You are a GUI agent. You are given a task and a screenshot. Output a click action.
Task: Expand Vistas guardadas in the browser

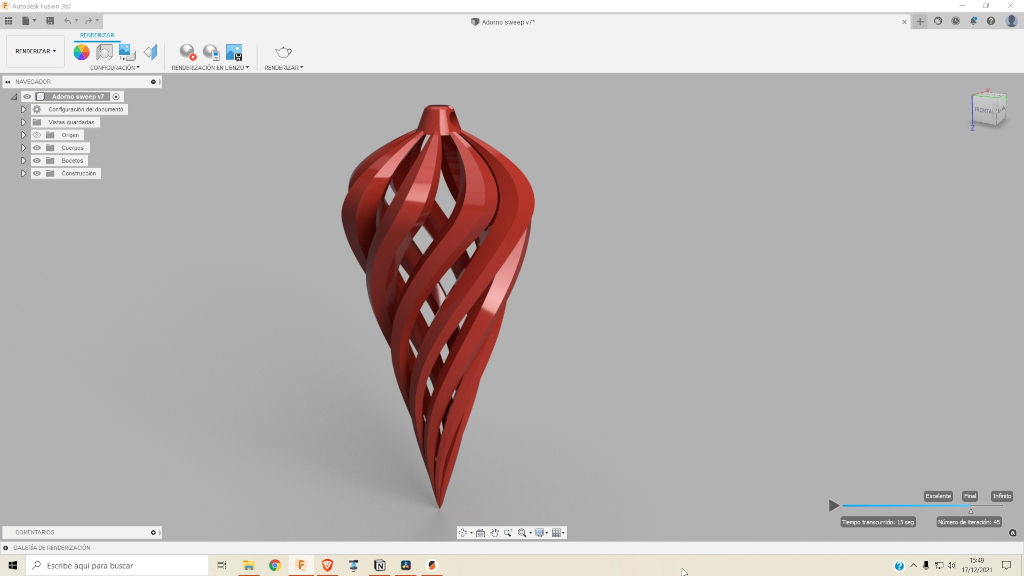click(23, 122)
